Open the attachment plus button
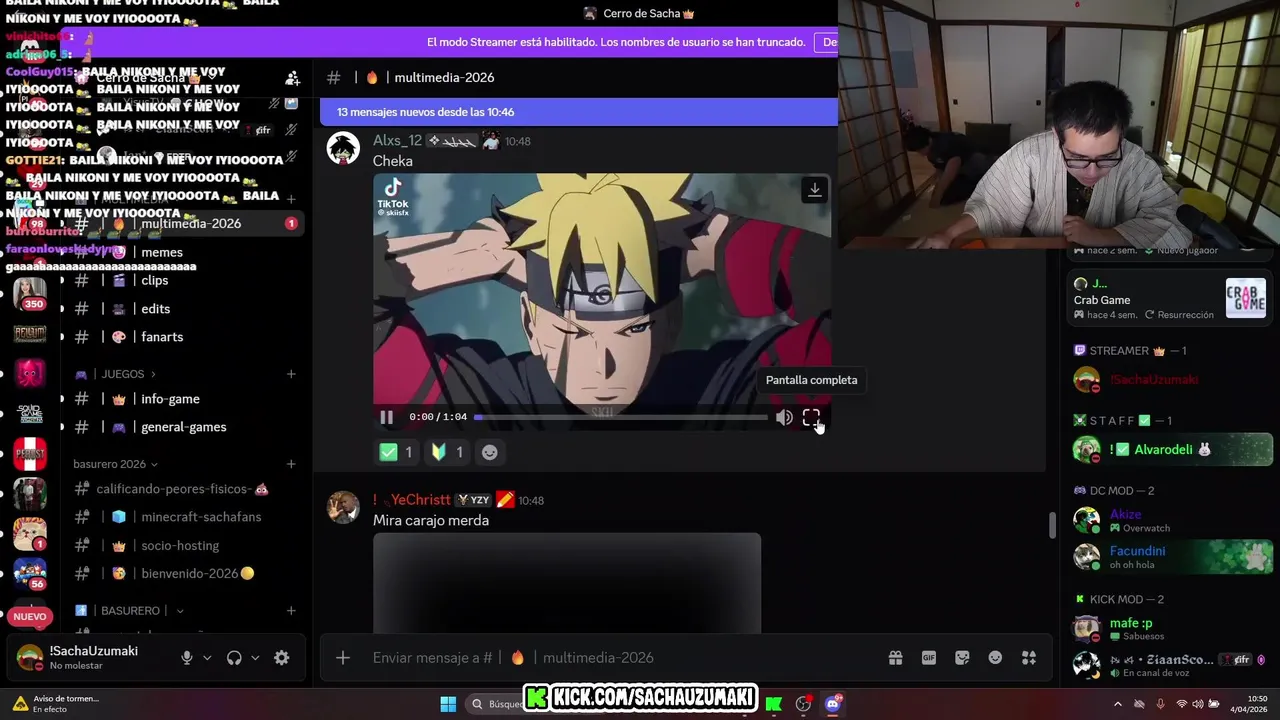1280x720 pixels. pos(343,658)
